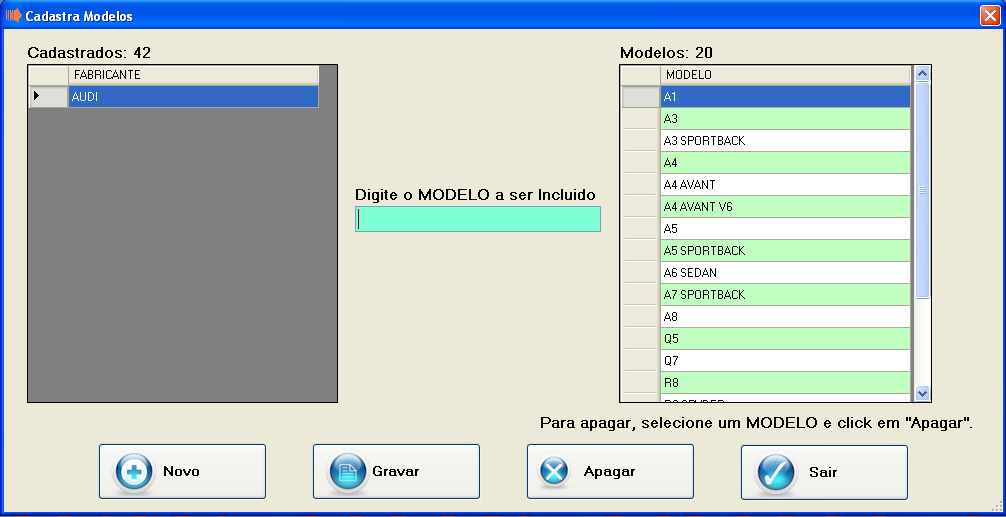
Task: Close the Cadastra Modelos window
Action: pyautogui.click(x=990, y=15)
